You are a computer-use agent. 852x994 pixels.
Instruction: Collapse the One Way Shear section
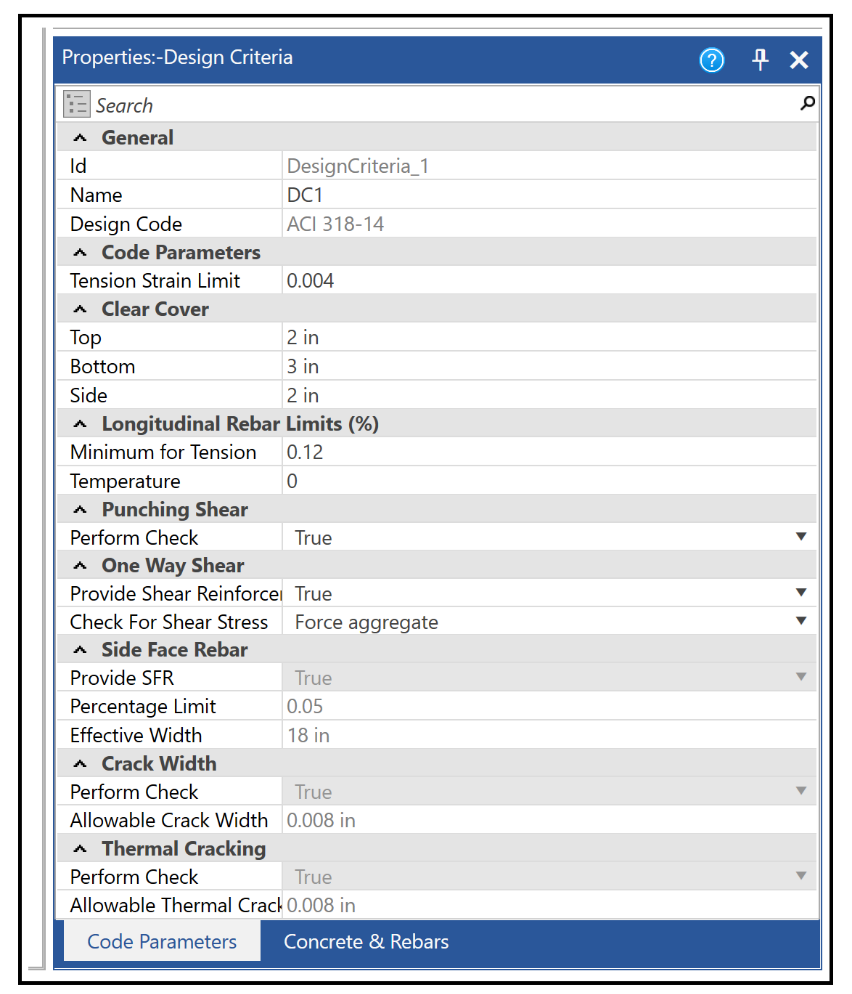(x=80, y=565)
